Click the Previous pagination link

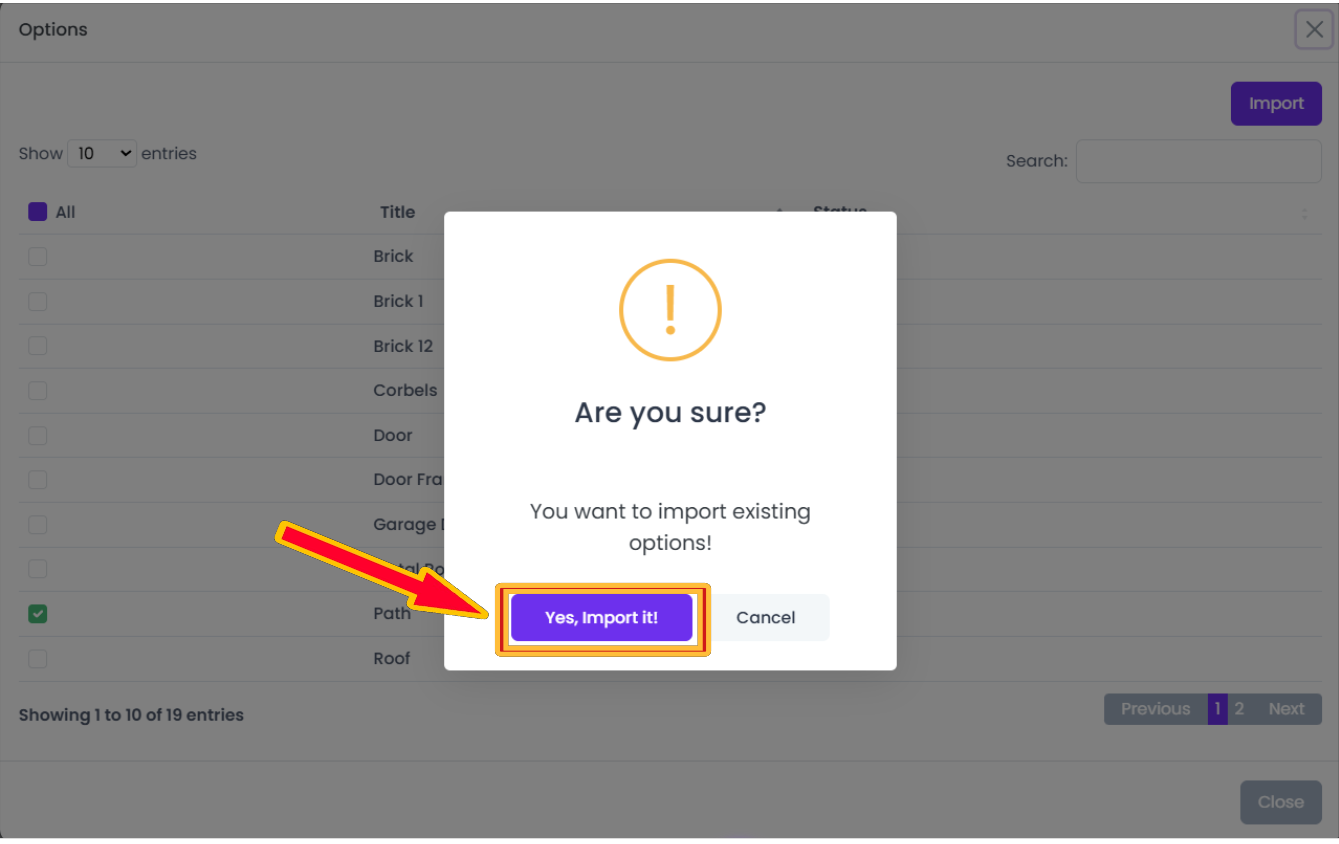[1155, 709]
